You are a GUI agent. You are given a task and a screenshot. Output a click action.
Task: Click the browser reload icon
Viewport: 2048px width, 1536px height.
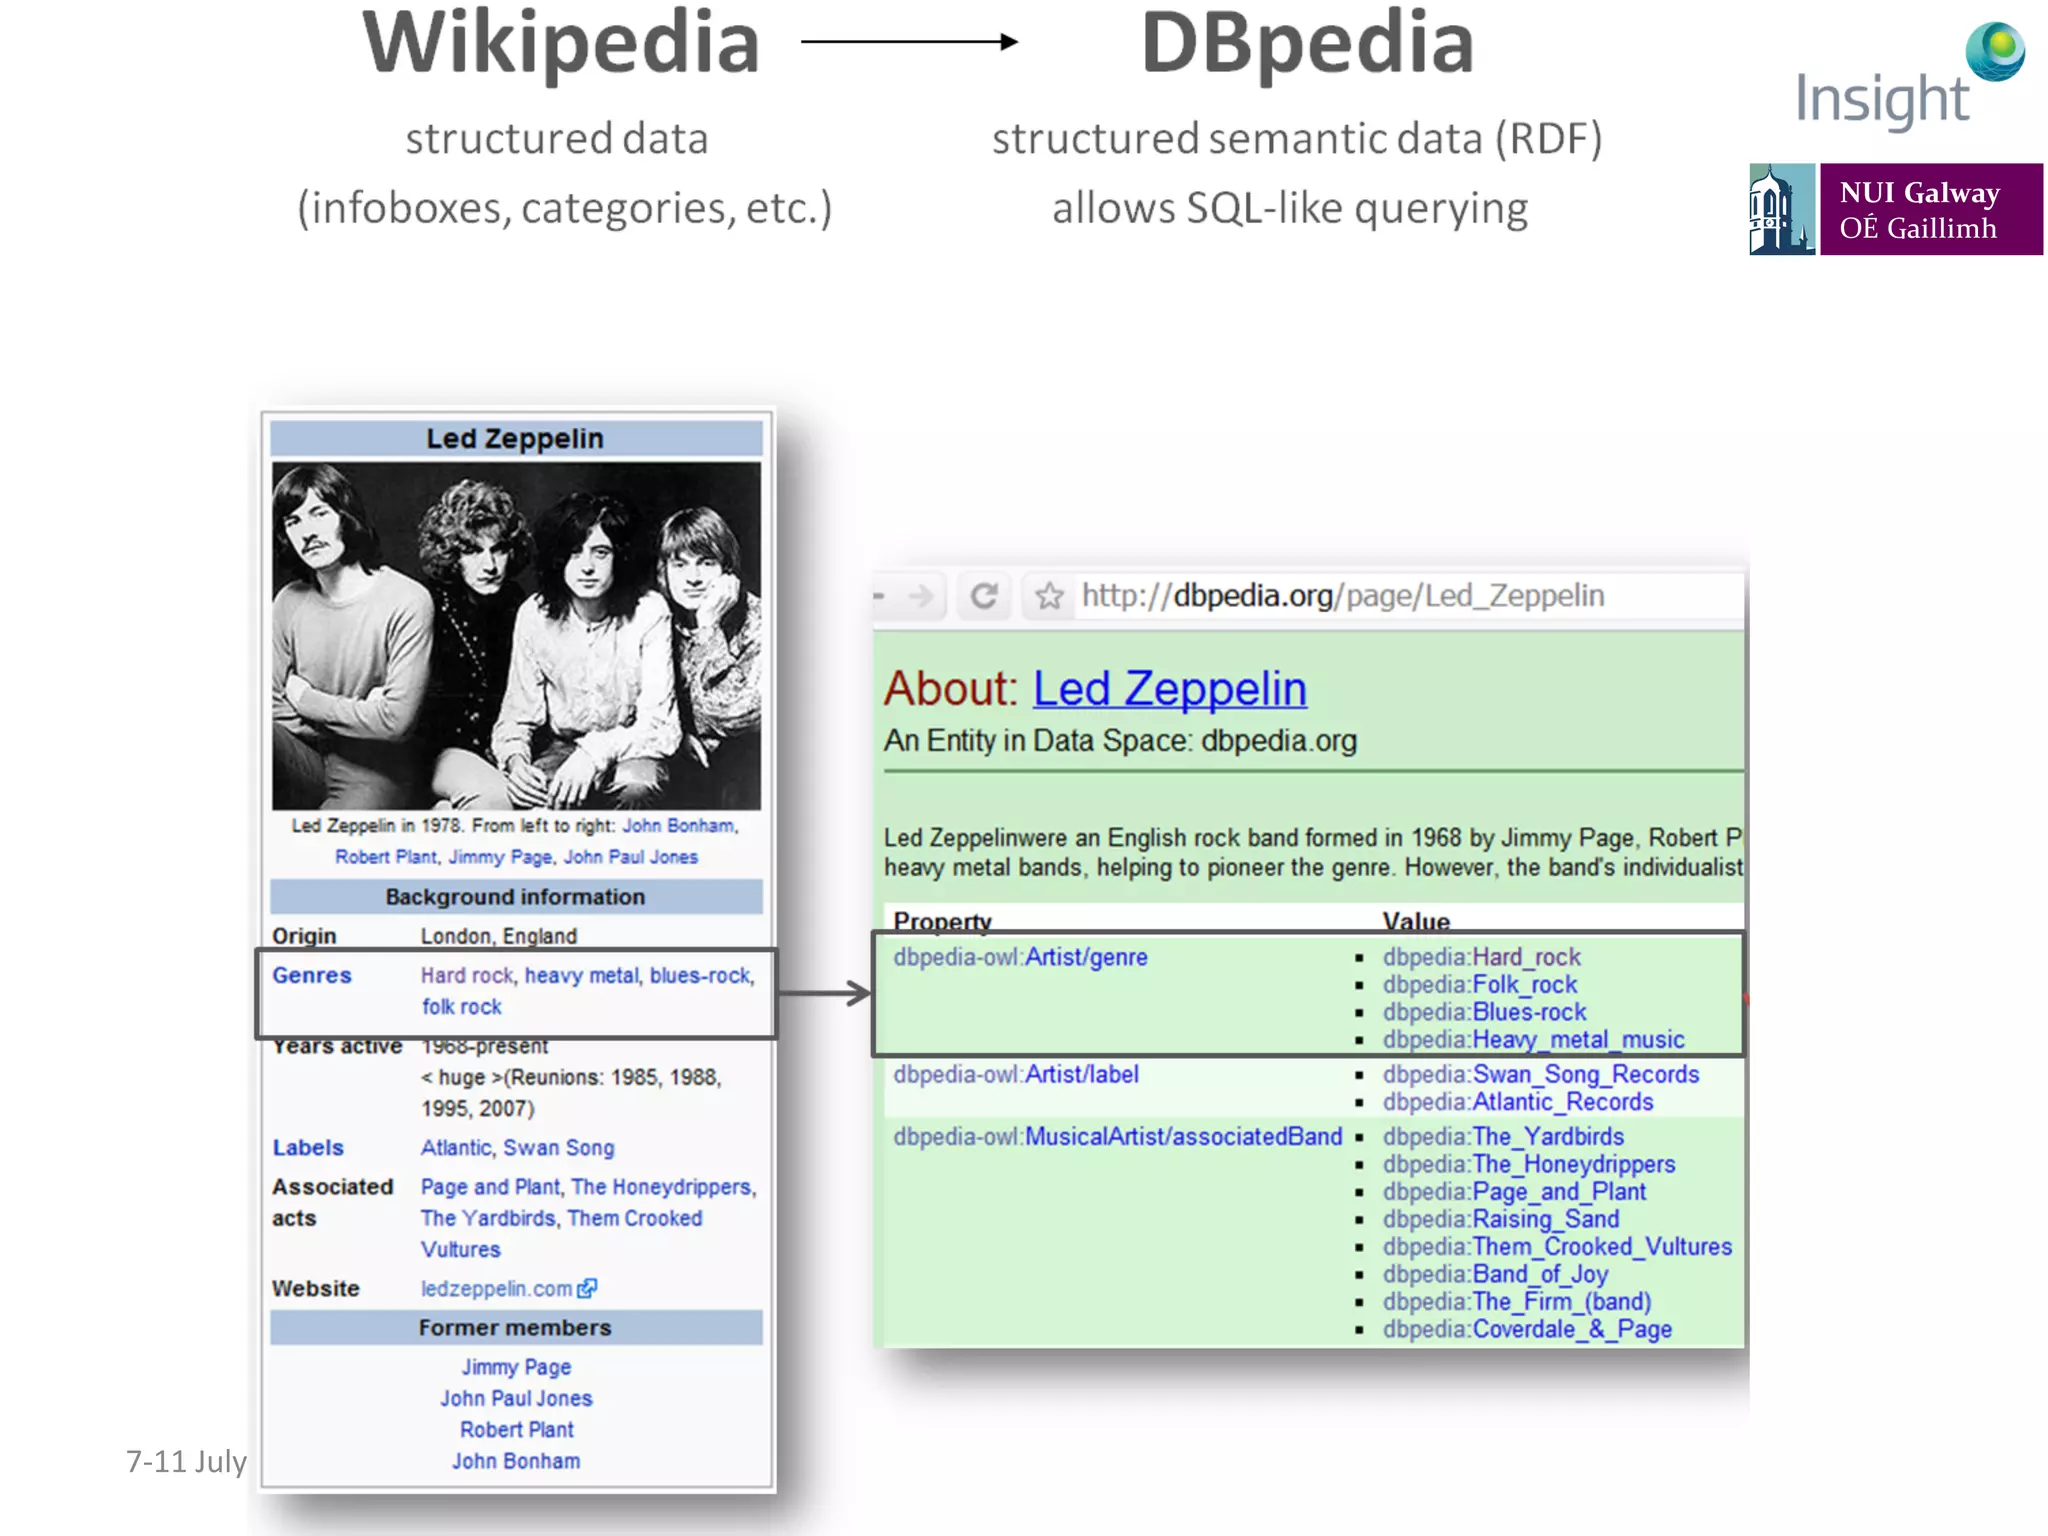[984, 596]
